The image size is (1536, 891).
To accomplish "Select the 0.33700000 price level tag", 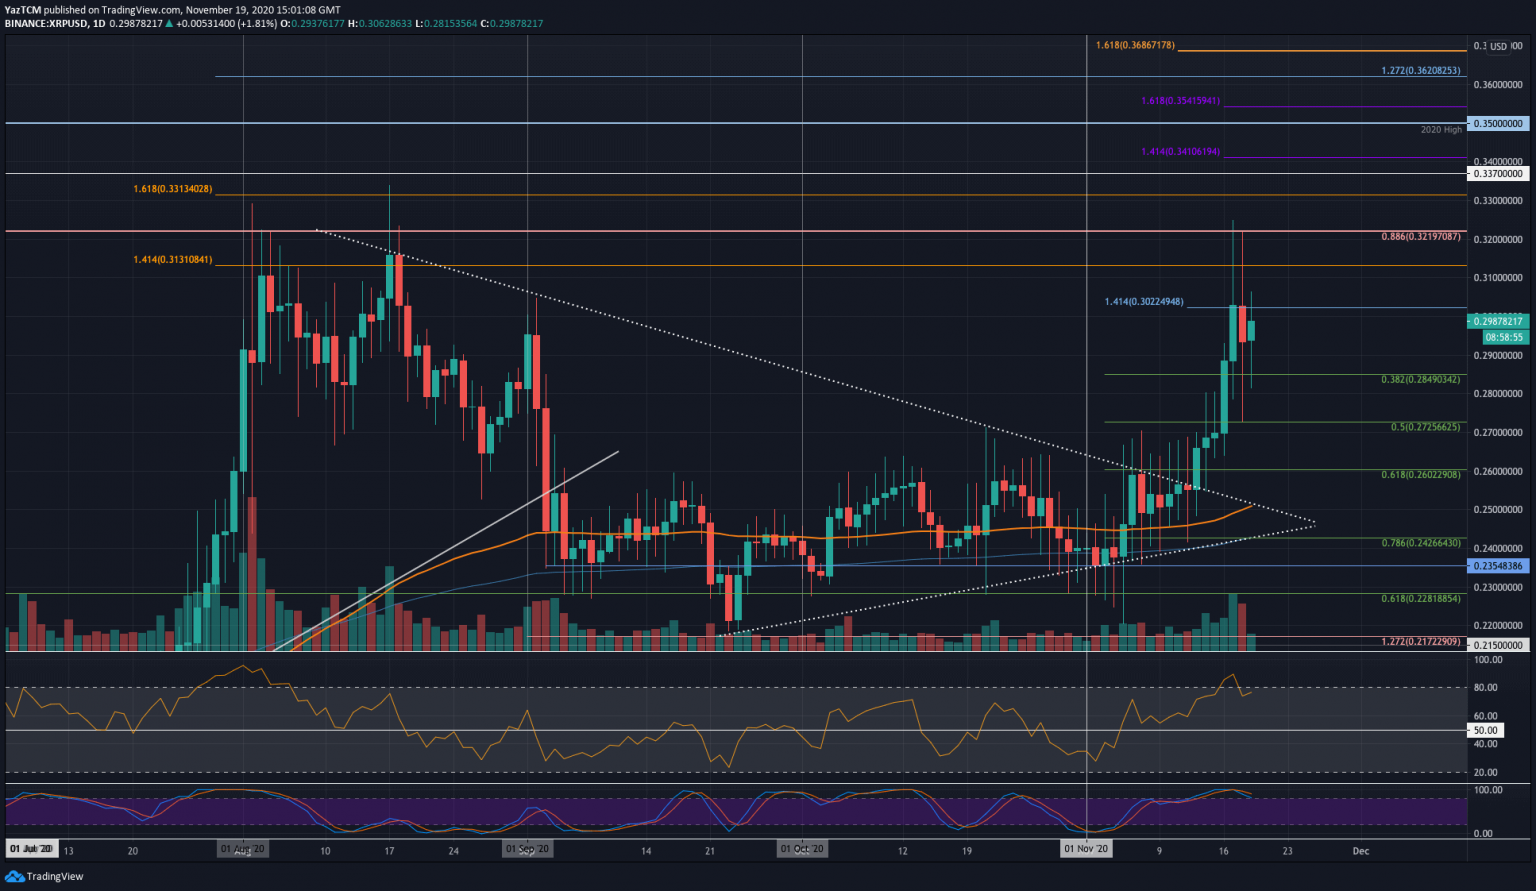I will click(1497, 174).
